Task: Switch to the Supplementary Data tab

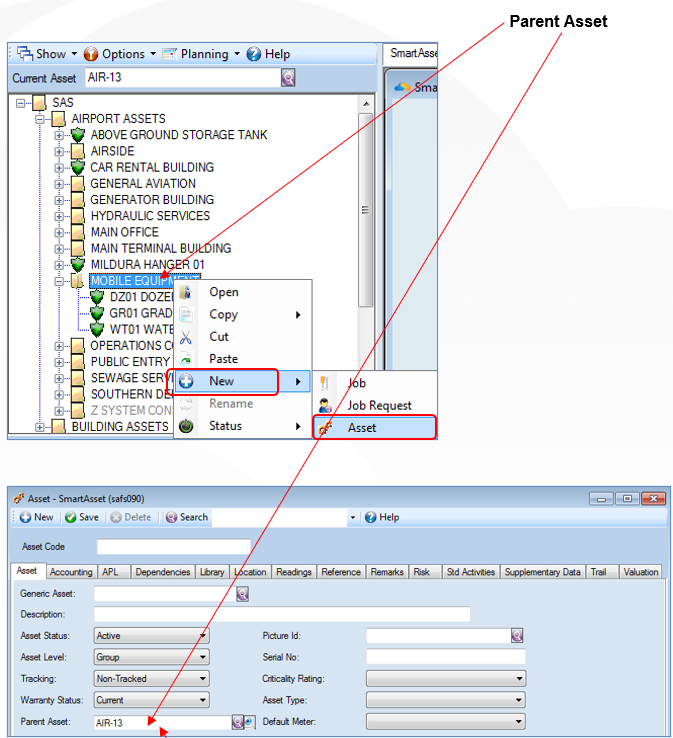Action: (542, 572)
